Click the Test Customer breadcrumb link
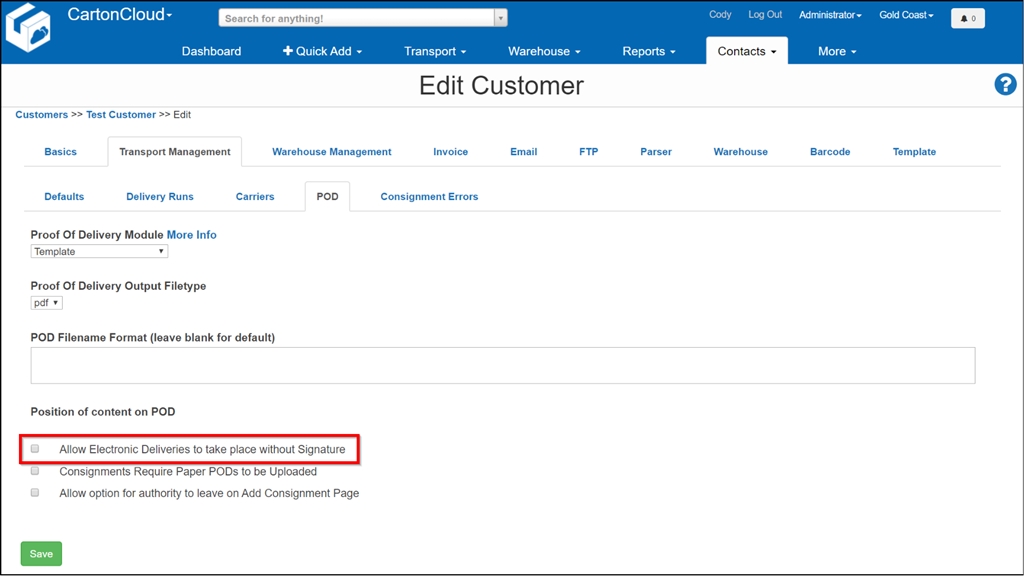1024x578 pixels. point(121,114)
